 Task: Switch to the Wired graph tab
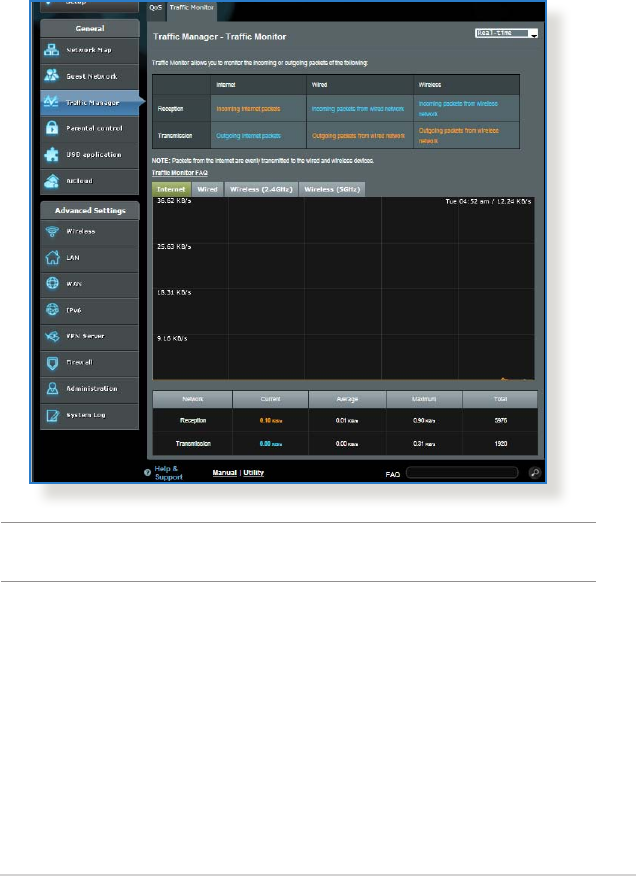click(x=207, y=189)
